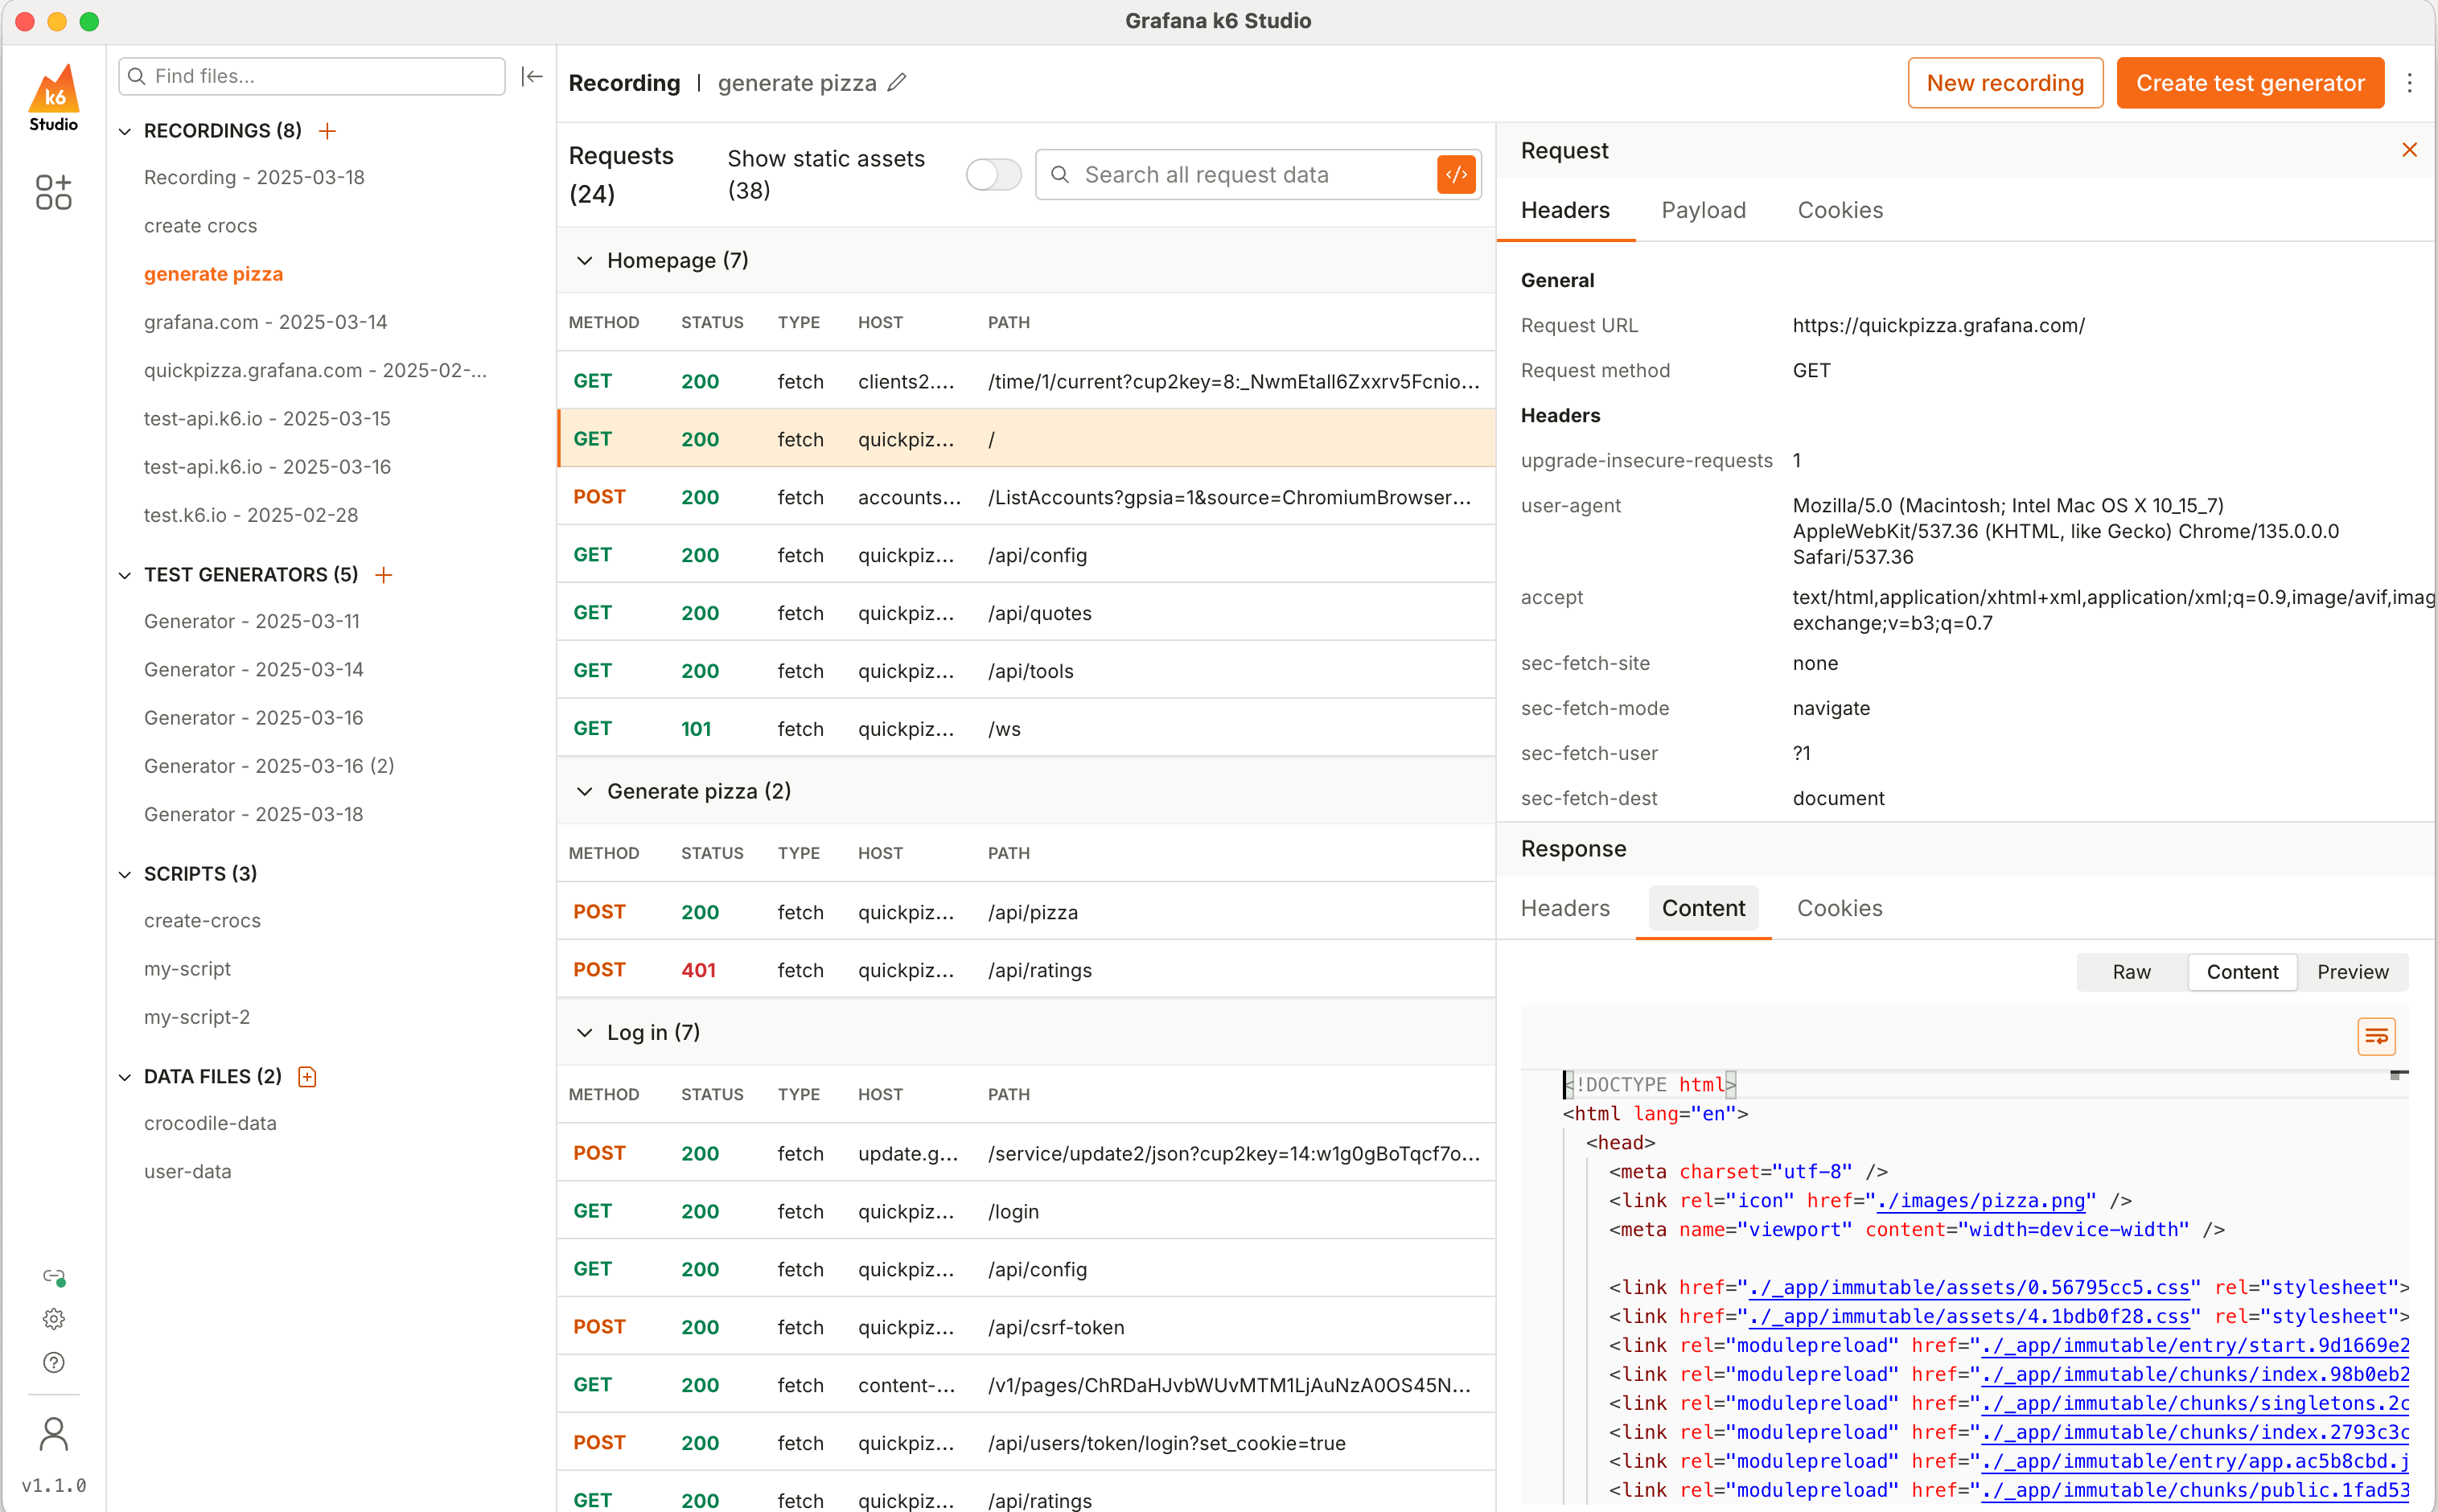
Task: Click the orange code snippet search icon
Action: coord(1456,175)
